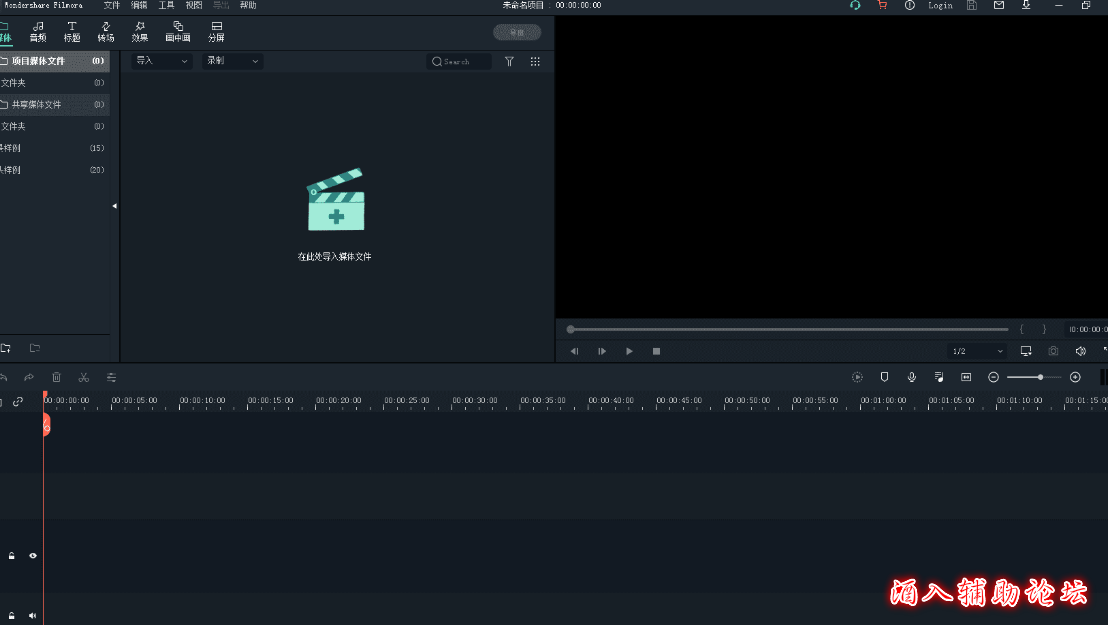Screen dimensions: 1108x625
Task: Add a marker with the shield marker icon
Action: (x=884, y=377)
